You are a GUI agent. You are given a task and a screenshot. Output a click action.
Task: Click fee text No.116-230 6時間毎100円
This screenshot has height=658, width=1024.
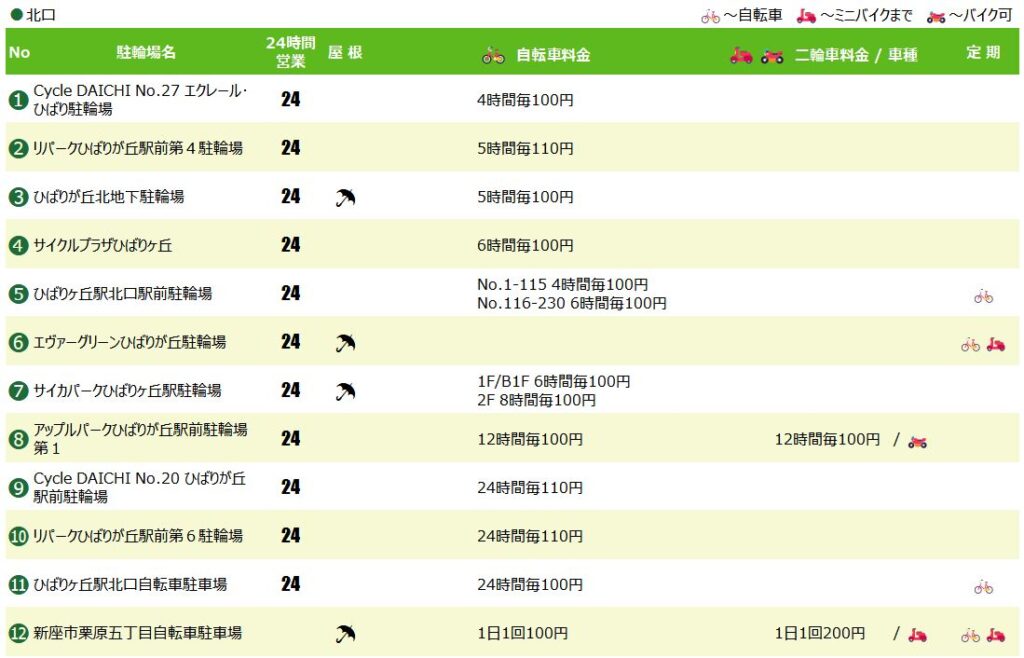tap(572, 304)
